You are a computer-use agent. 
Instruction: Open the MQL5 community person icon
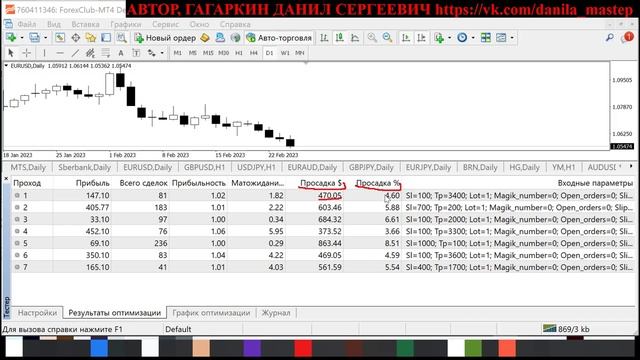pyautogui.click(x=220, y=38)
